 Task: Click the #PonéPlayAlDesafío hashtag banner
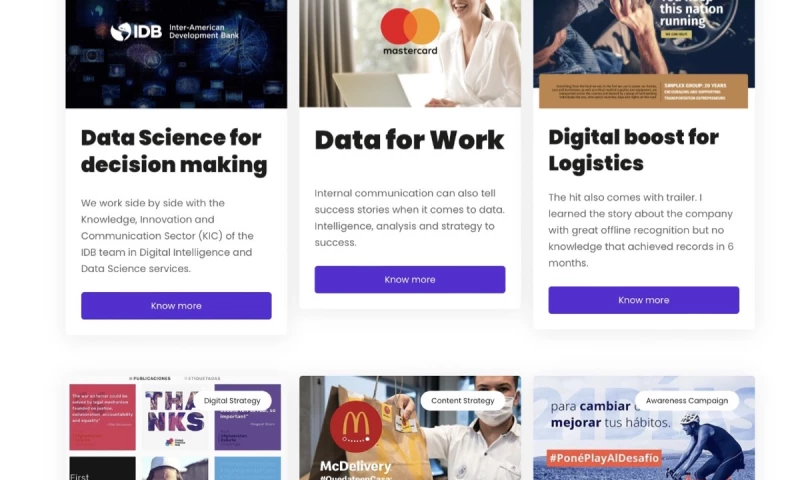(604, 458)
